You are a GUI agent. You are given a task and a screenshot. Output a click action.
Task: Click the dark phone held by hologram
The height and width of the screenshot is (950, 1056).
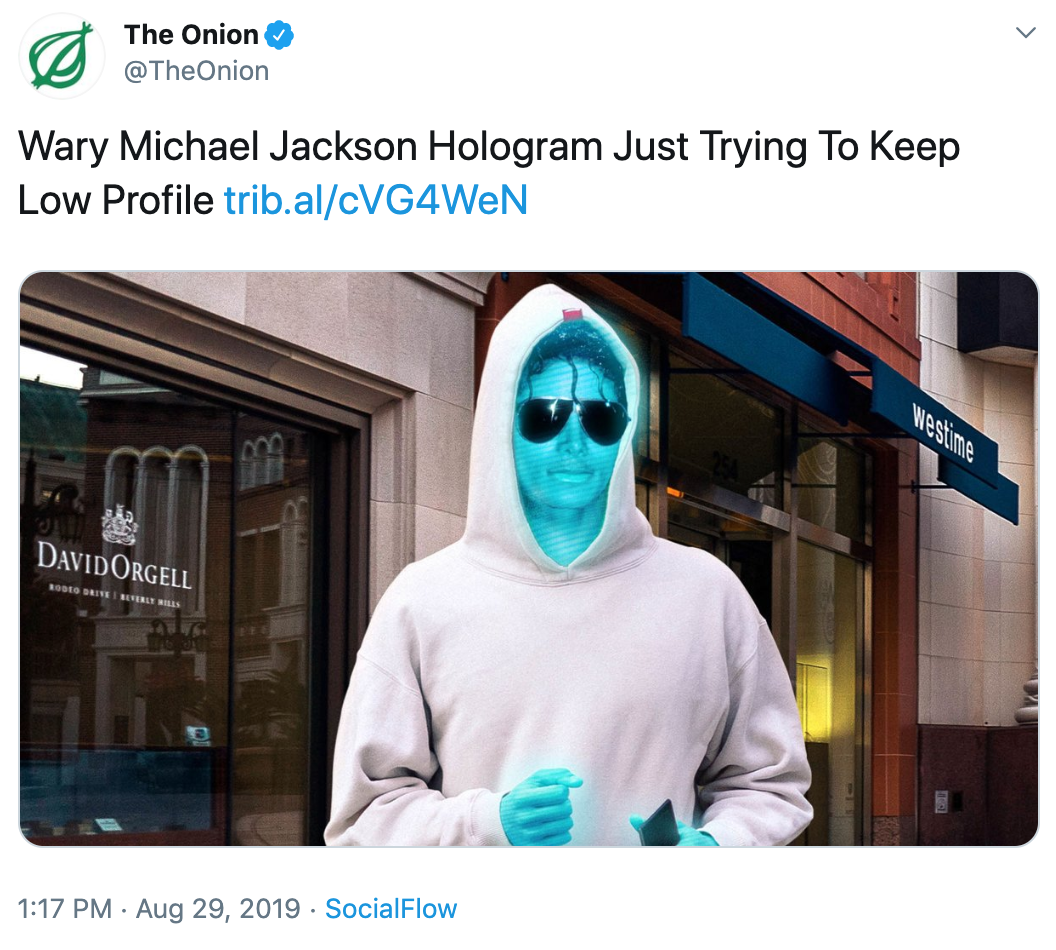coord(657,823)
